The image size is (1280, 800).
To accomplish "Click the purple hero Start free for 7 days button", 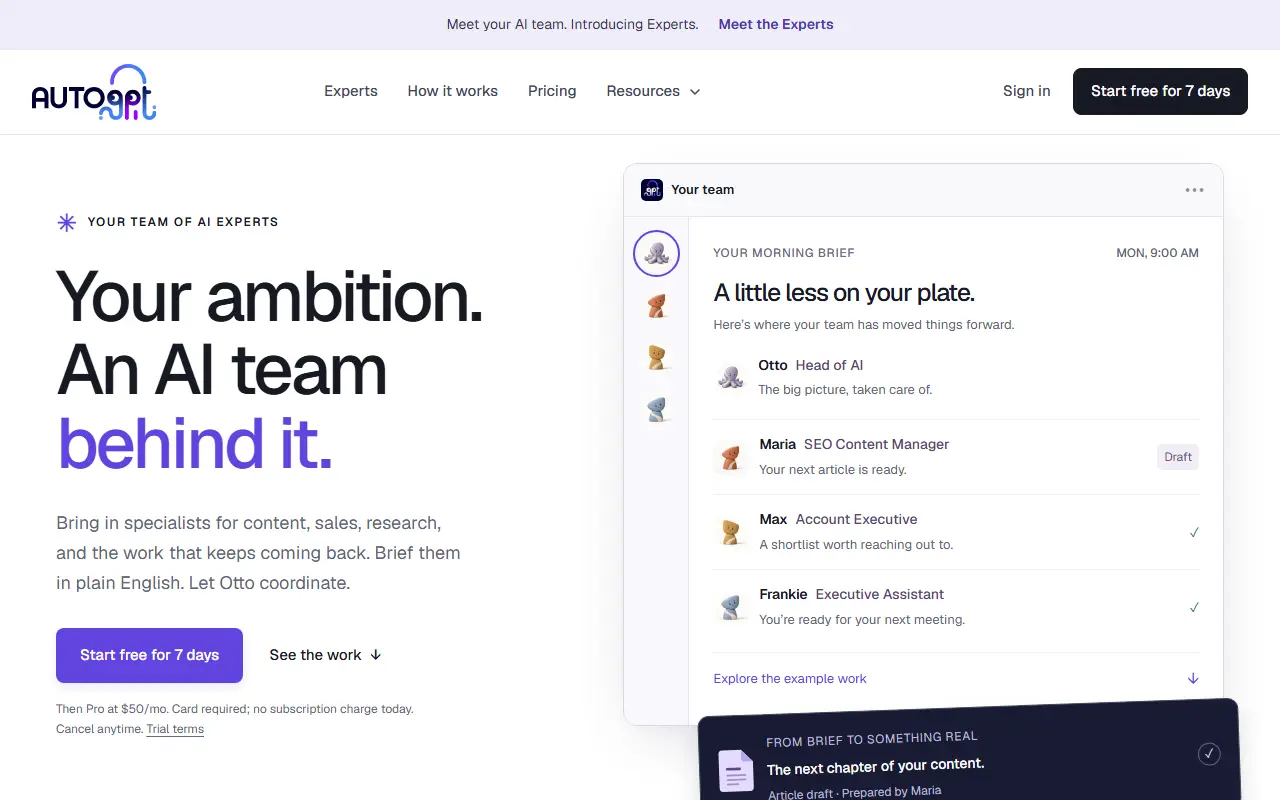I will (x=149, y=655).
